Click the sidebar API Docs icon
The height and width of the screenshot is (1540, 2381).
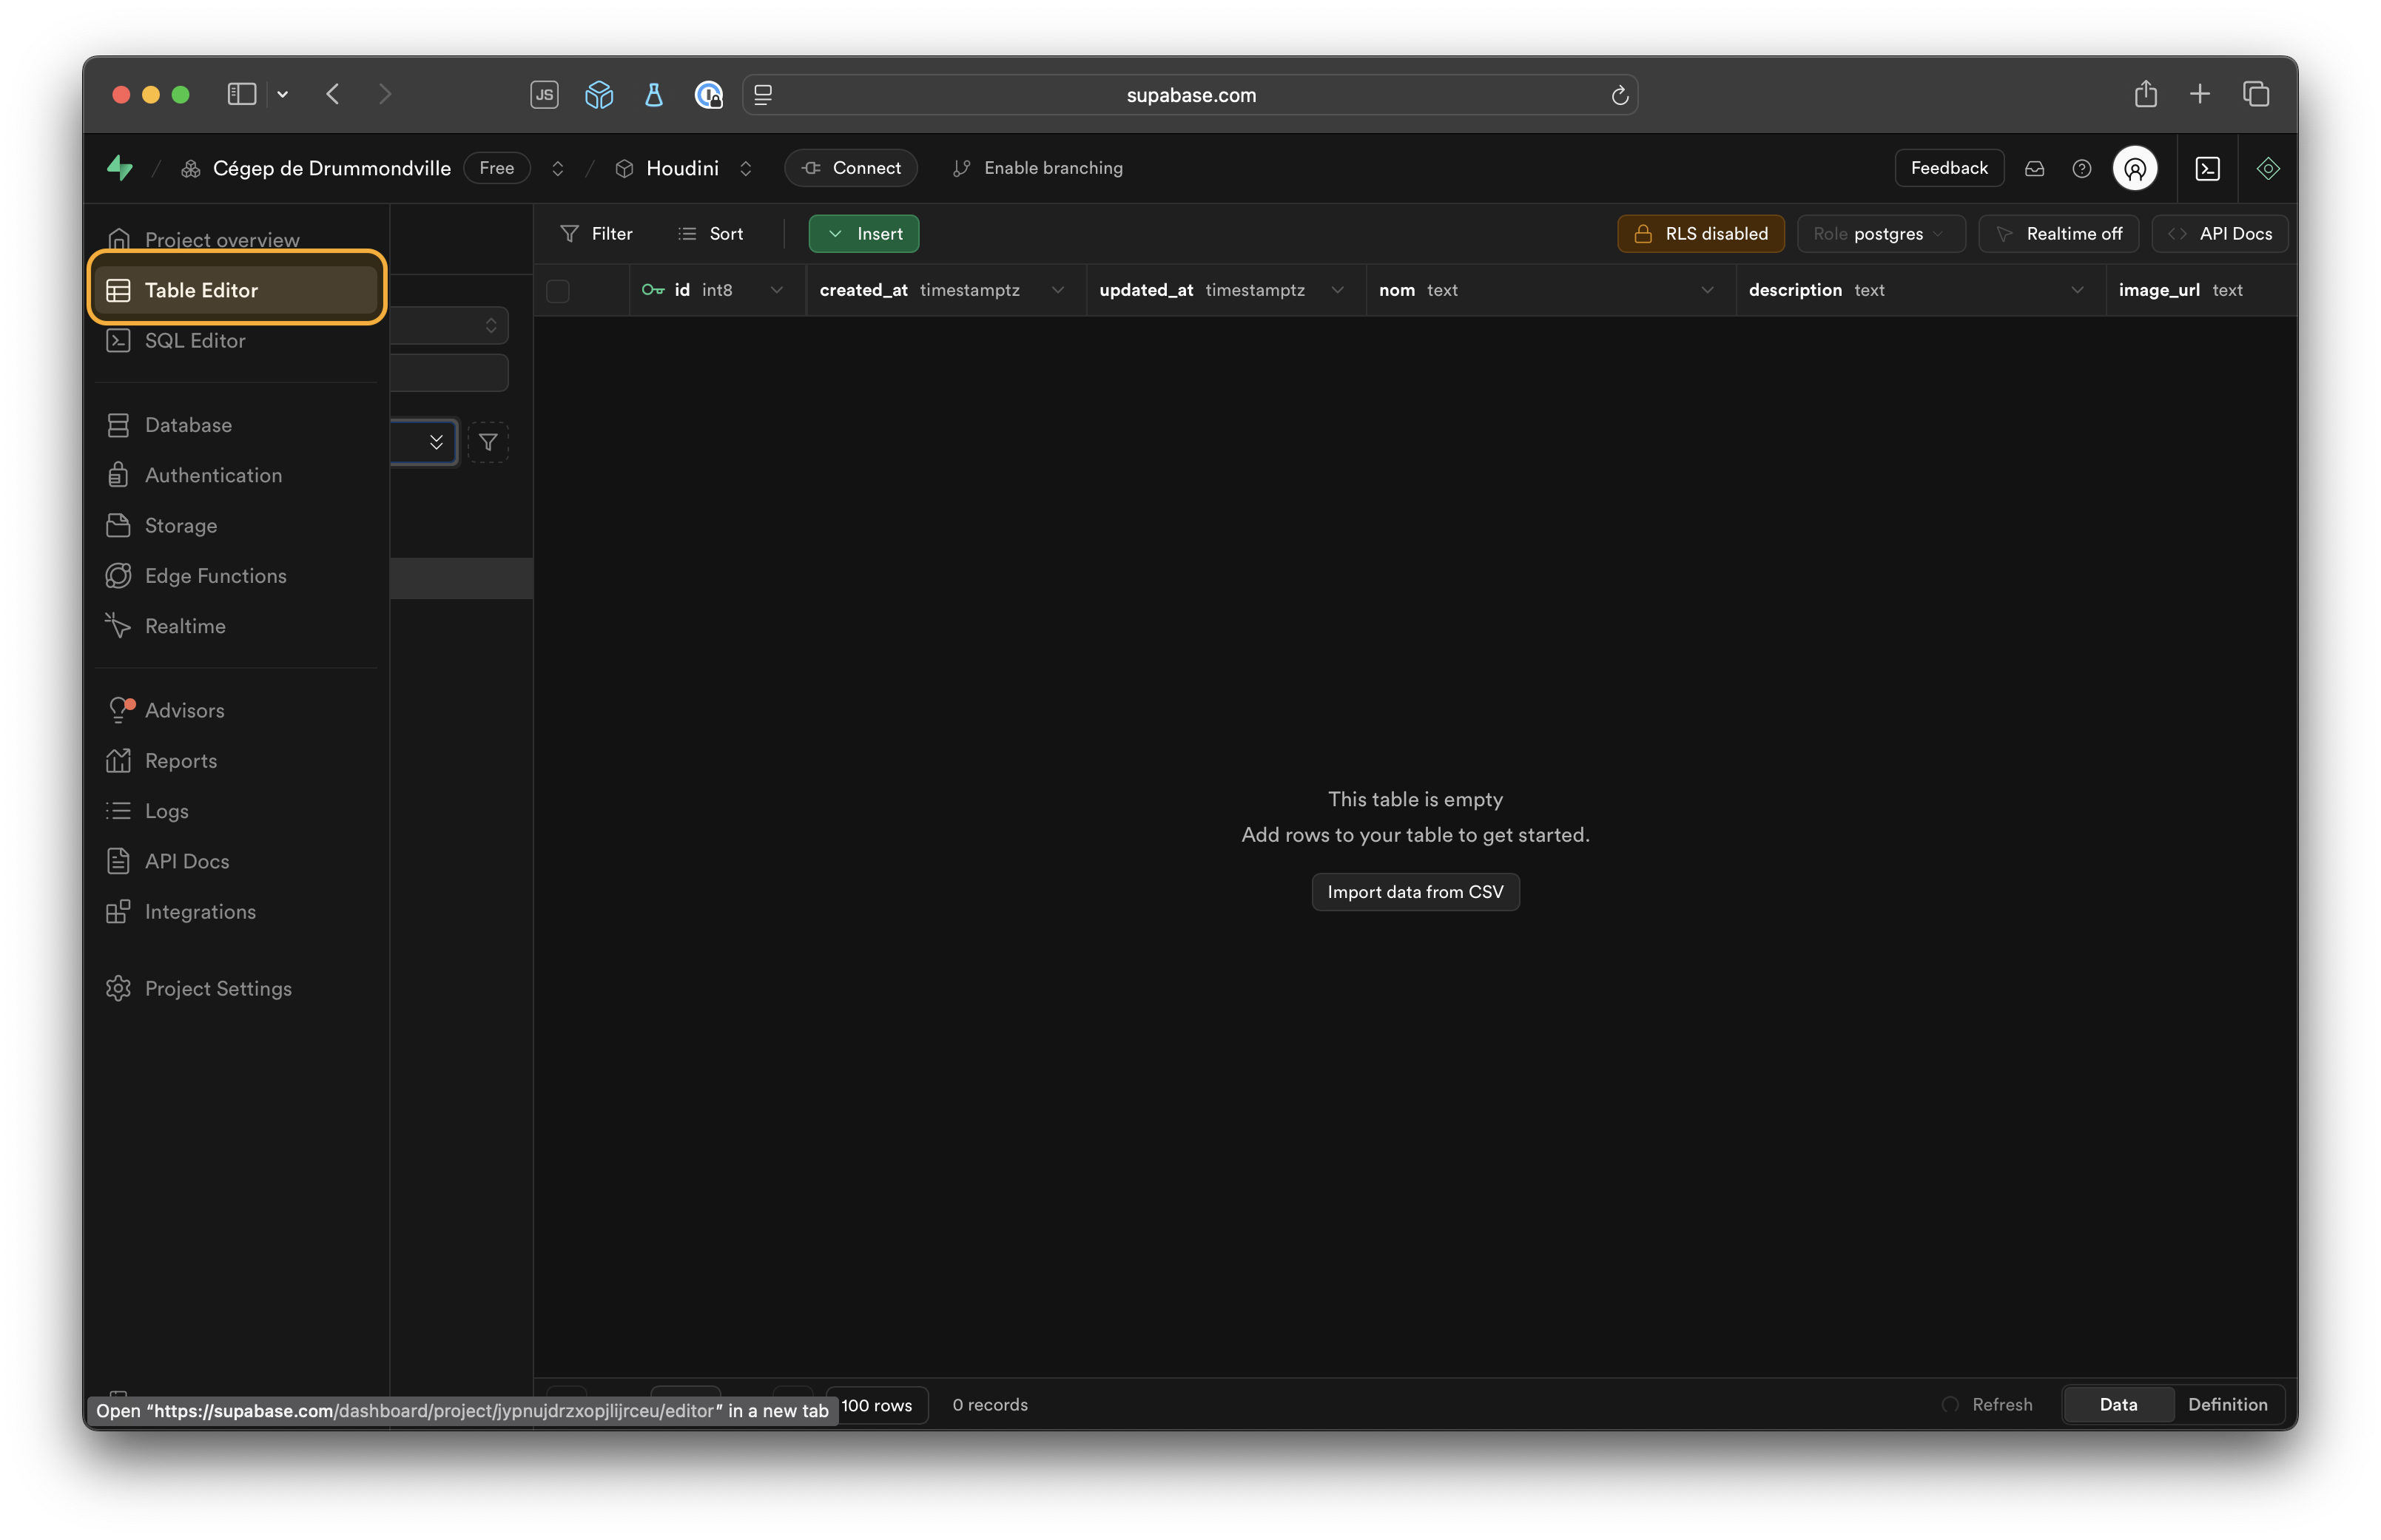click(118, 861)
